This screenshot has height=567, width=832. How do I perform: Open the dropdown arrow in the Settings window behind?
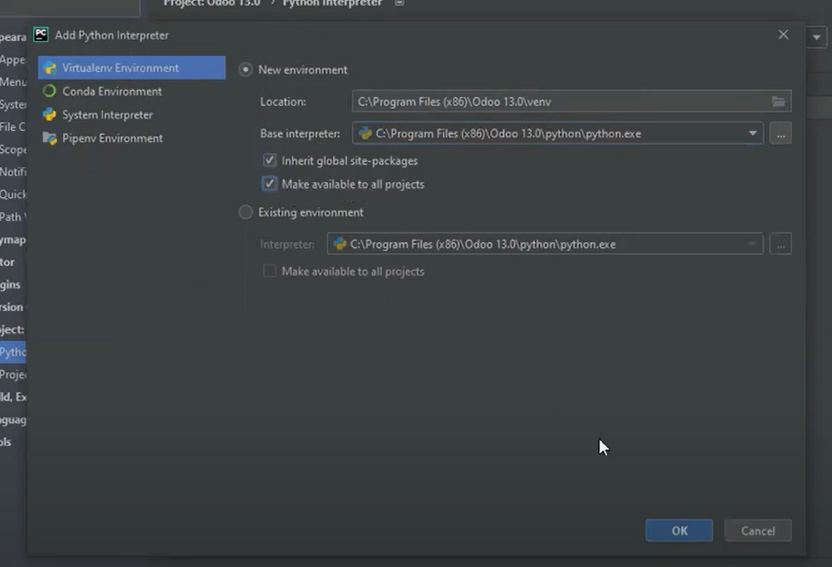[x=817, y=38]
